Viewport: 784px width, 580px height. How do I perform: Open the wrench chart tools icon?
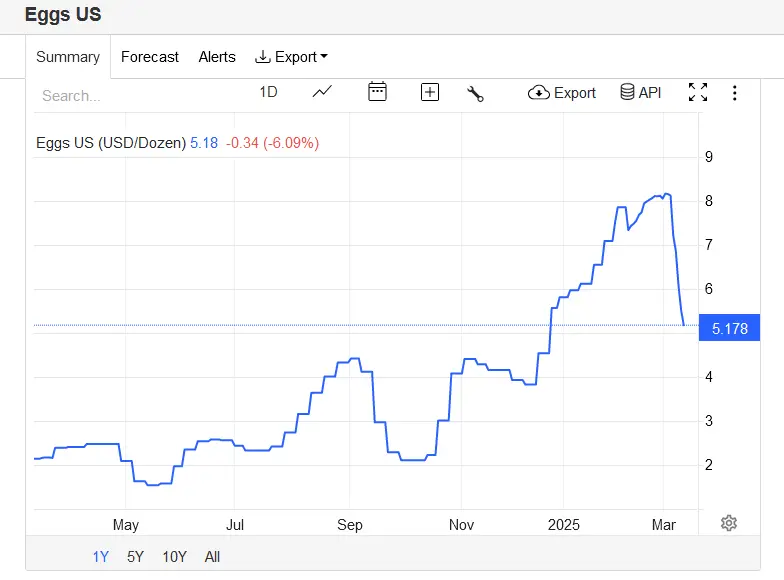coord(475,93)
